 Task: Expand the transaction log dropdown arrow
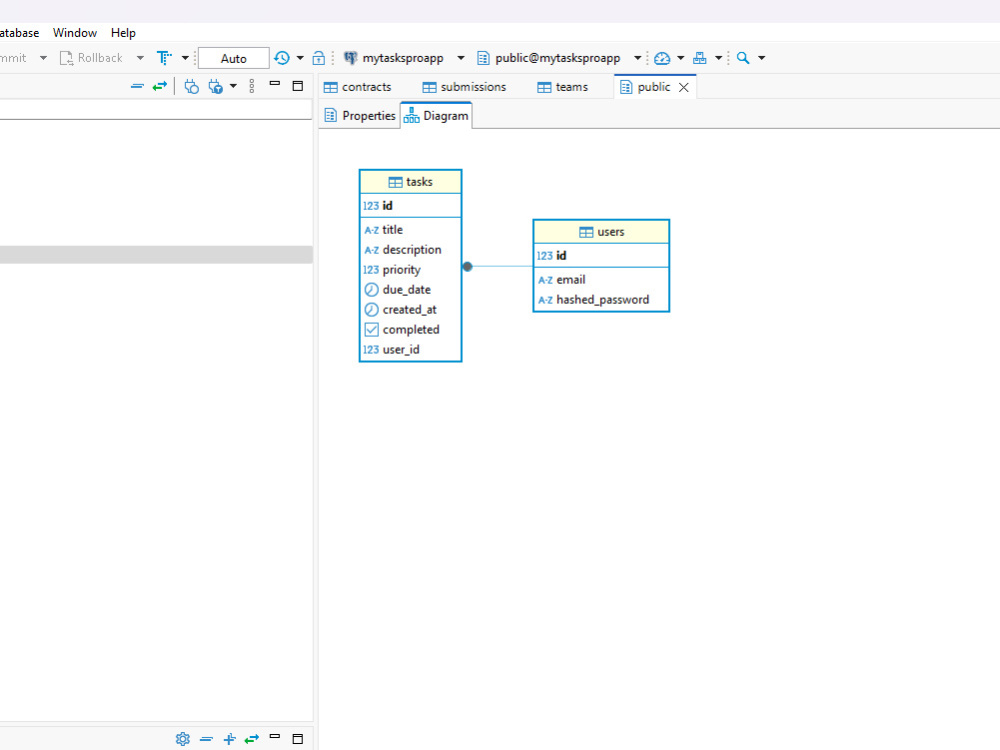[x=300, y=58]
